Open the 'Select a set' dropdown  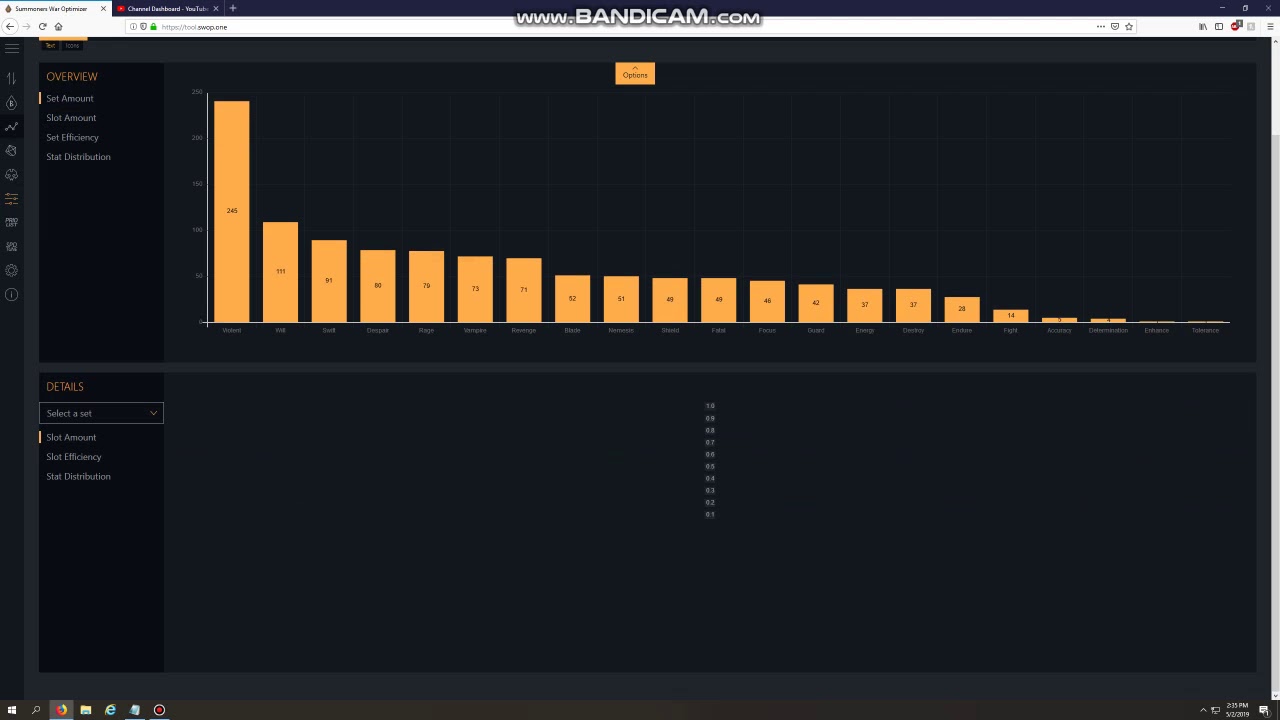point(101,413)
